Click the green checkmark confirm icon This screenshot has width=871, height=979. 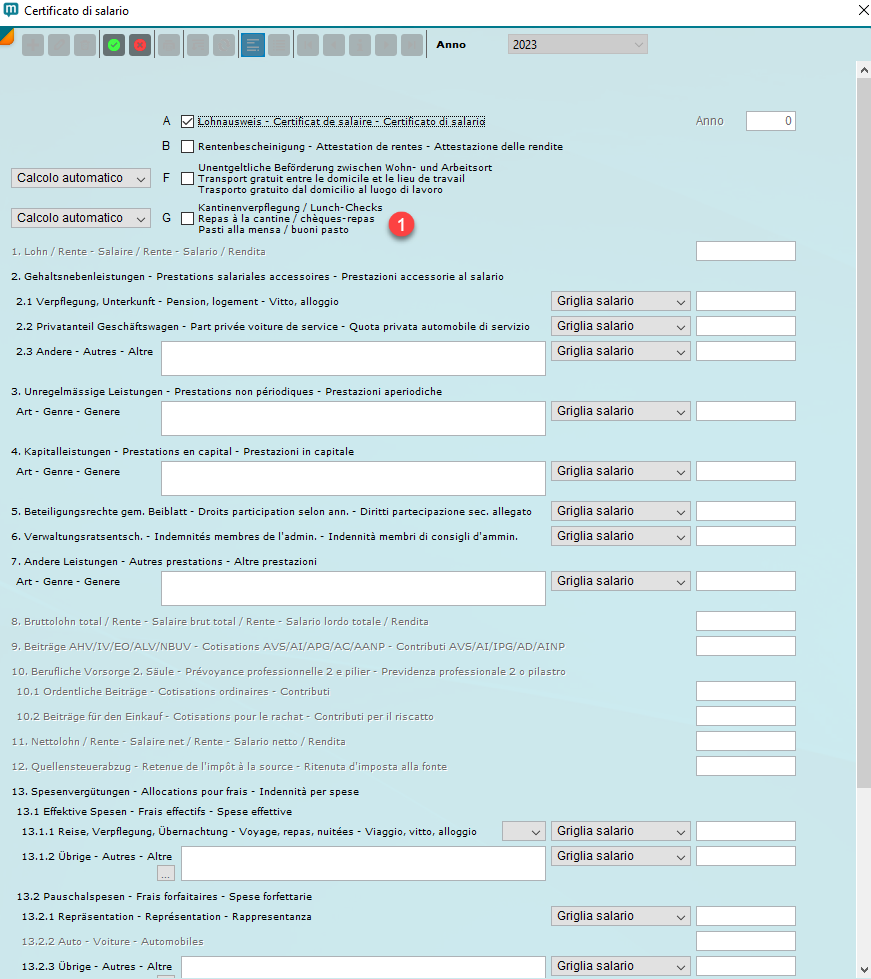[113, 44]
